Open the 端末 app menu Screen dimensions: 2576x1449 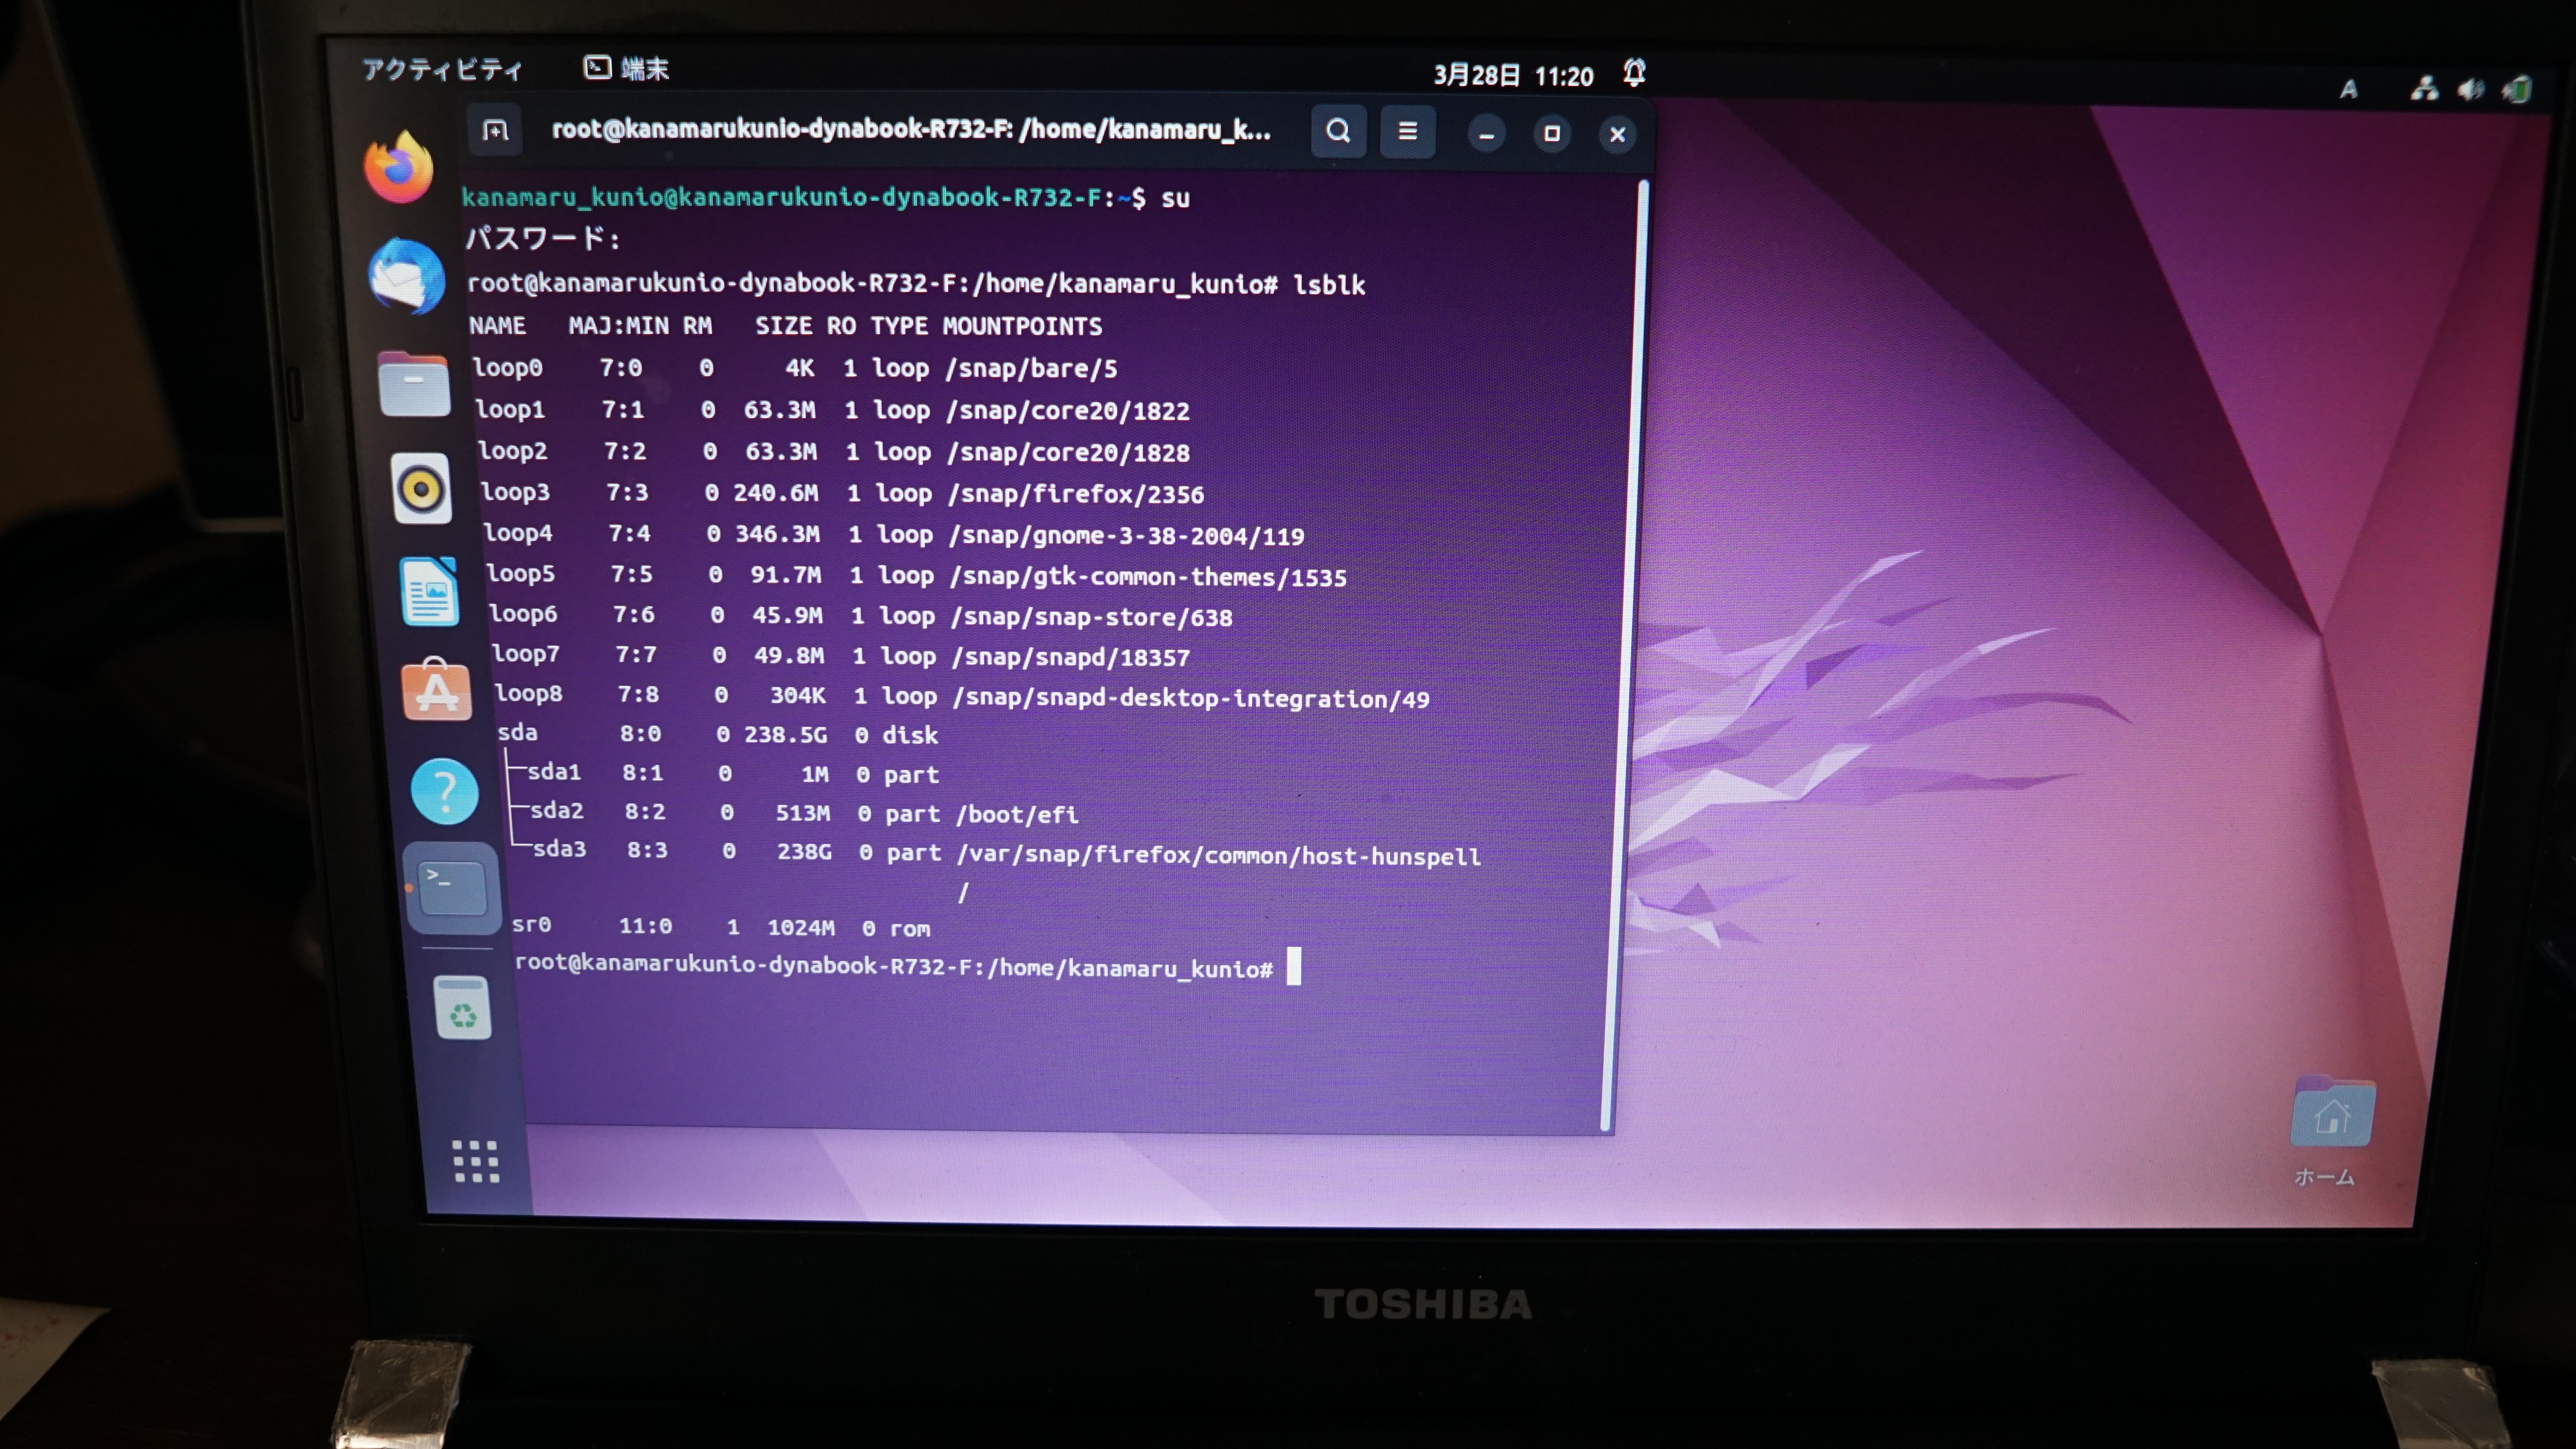626,69
